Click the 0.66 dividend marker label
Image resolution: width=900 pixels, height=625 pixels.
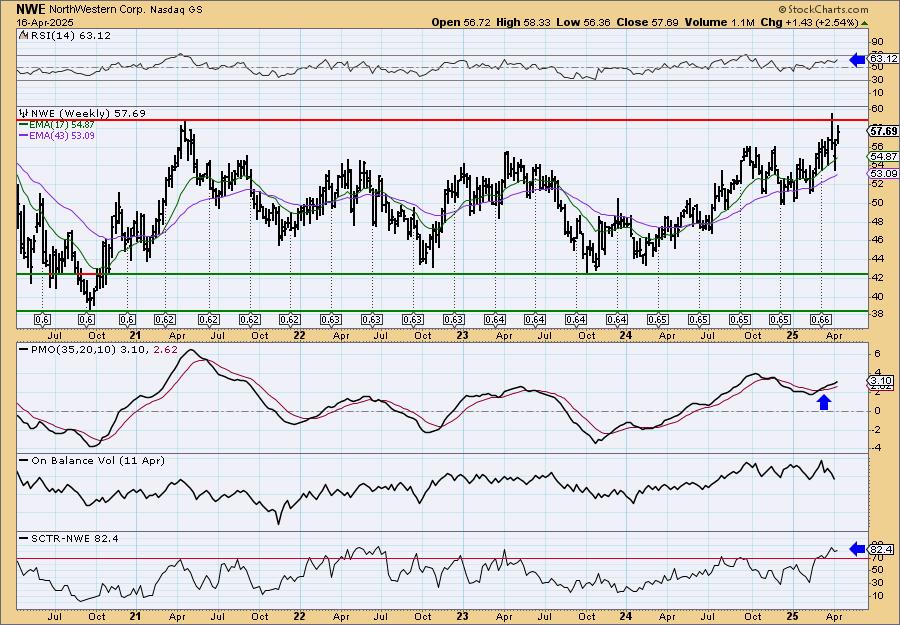point(821,320)
